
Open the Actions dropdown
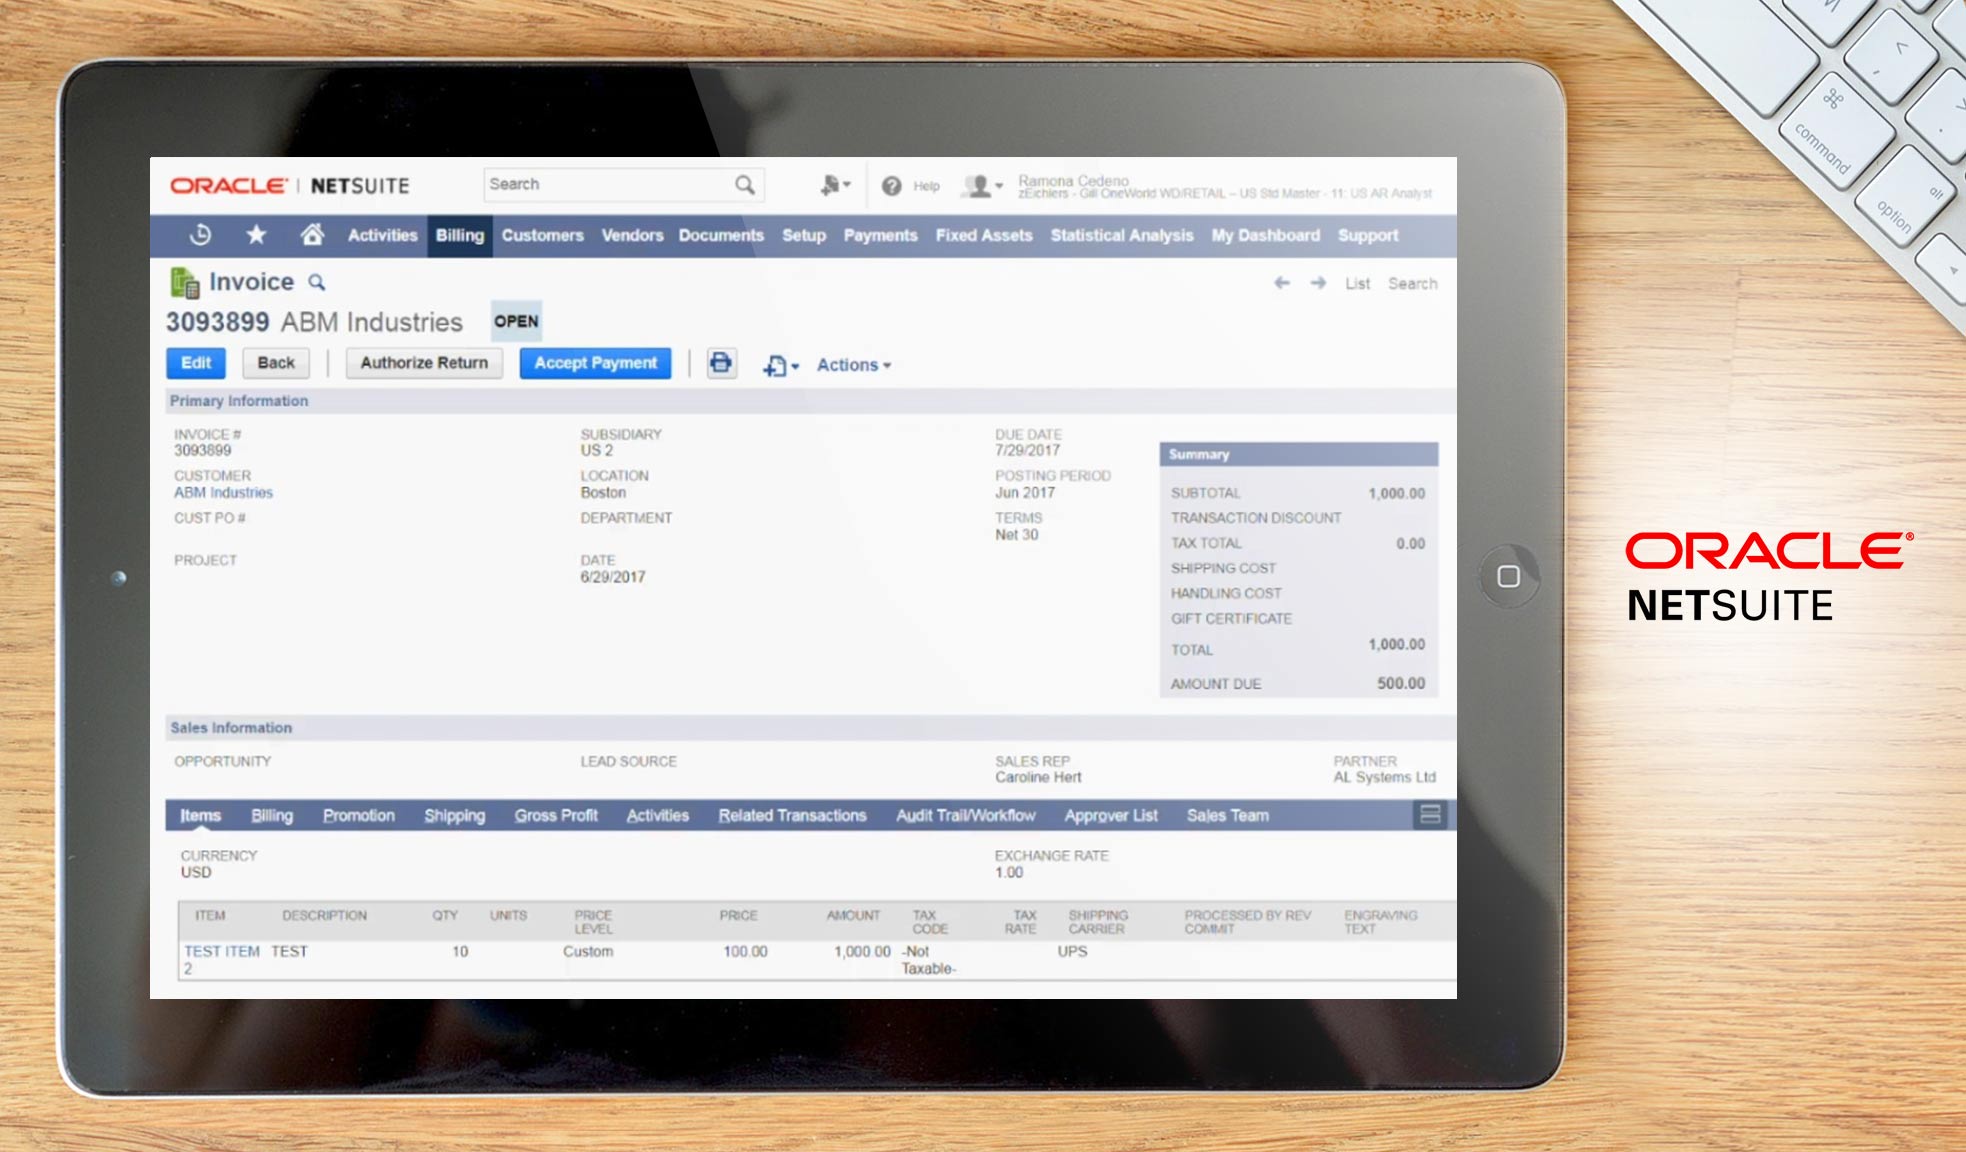pyautogui.click(x=851, y=365)
